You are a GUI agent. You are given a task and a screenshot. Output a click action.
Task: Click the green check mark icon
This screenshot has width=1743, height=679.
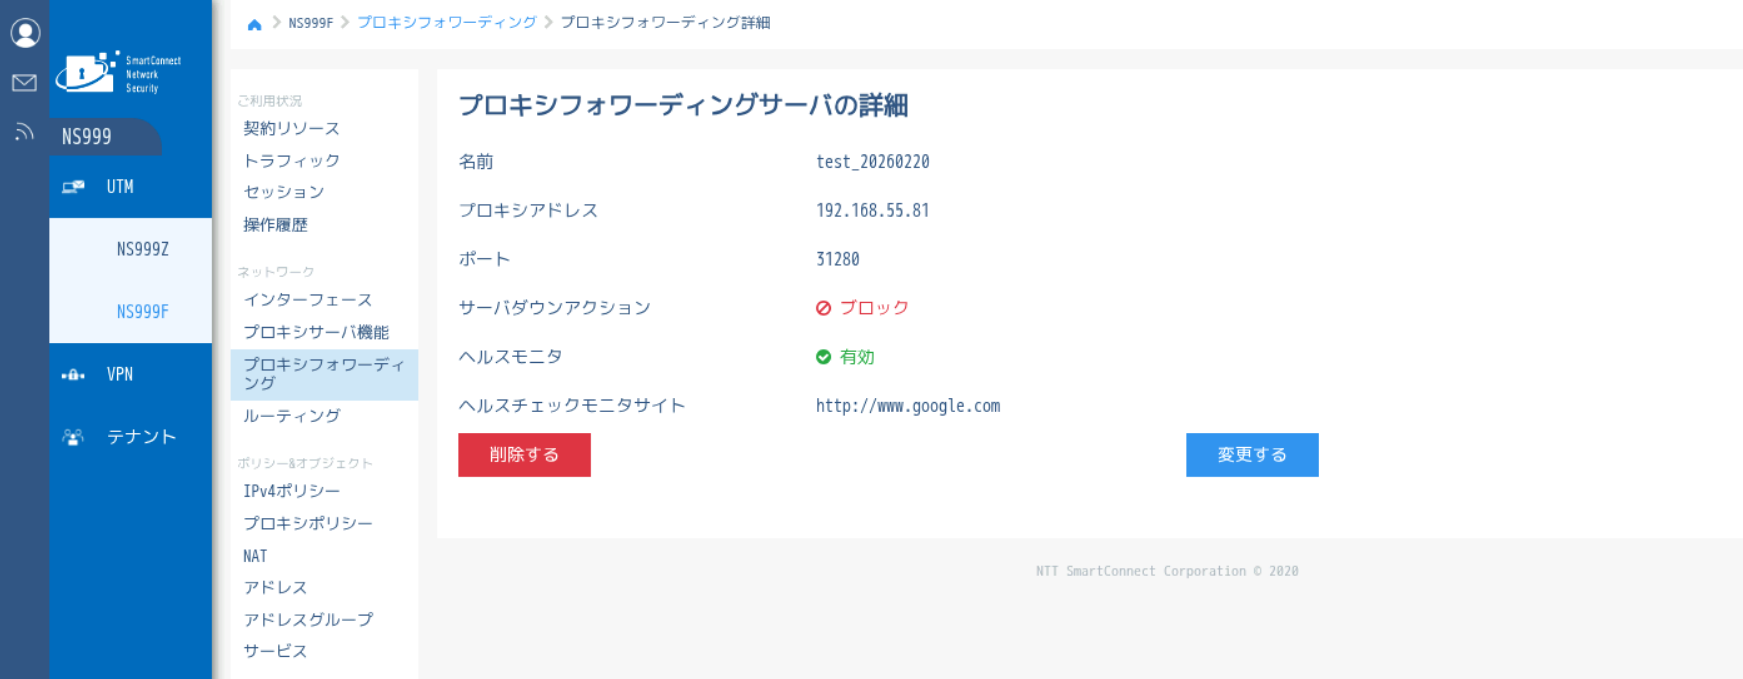click(x=824, y=357)
